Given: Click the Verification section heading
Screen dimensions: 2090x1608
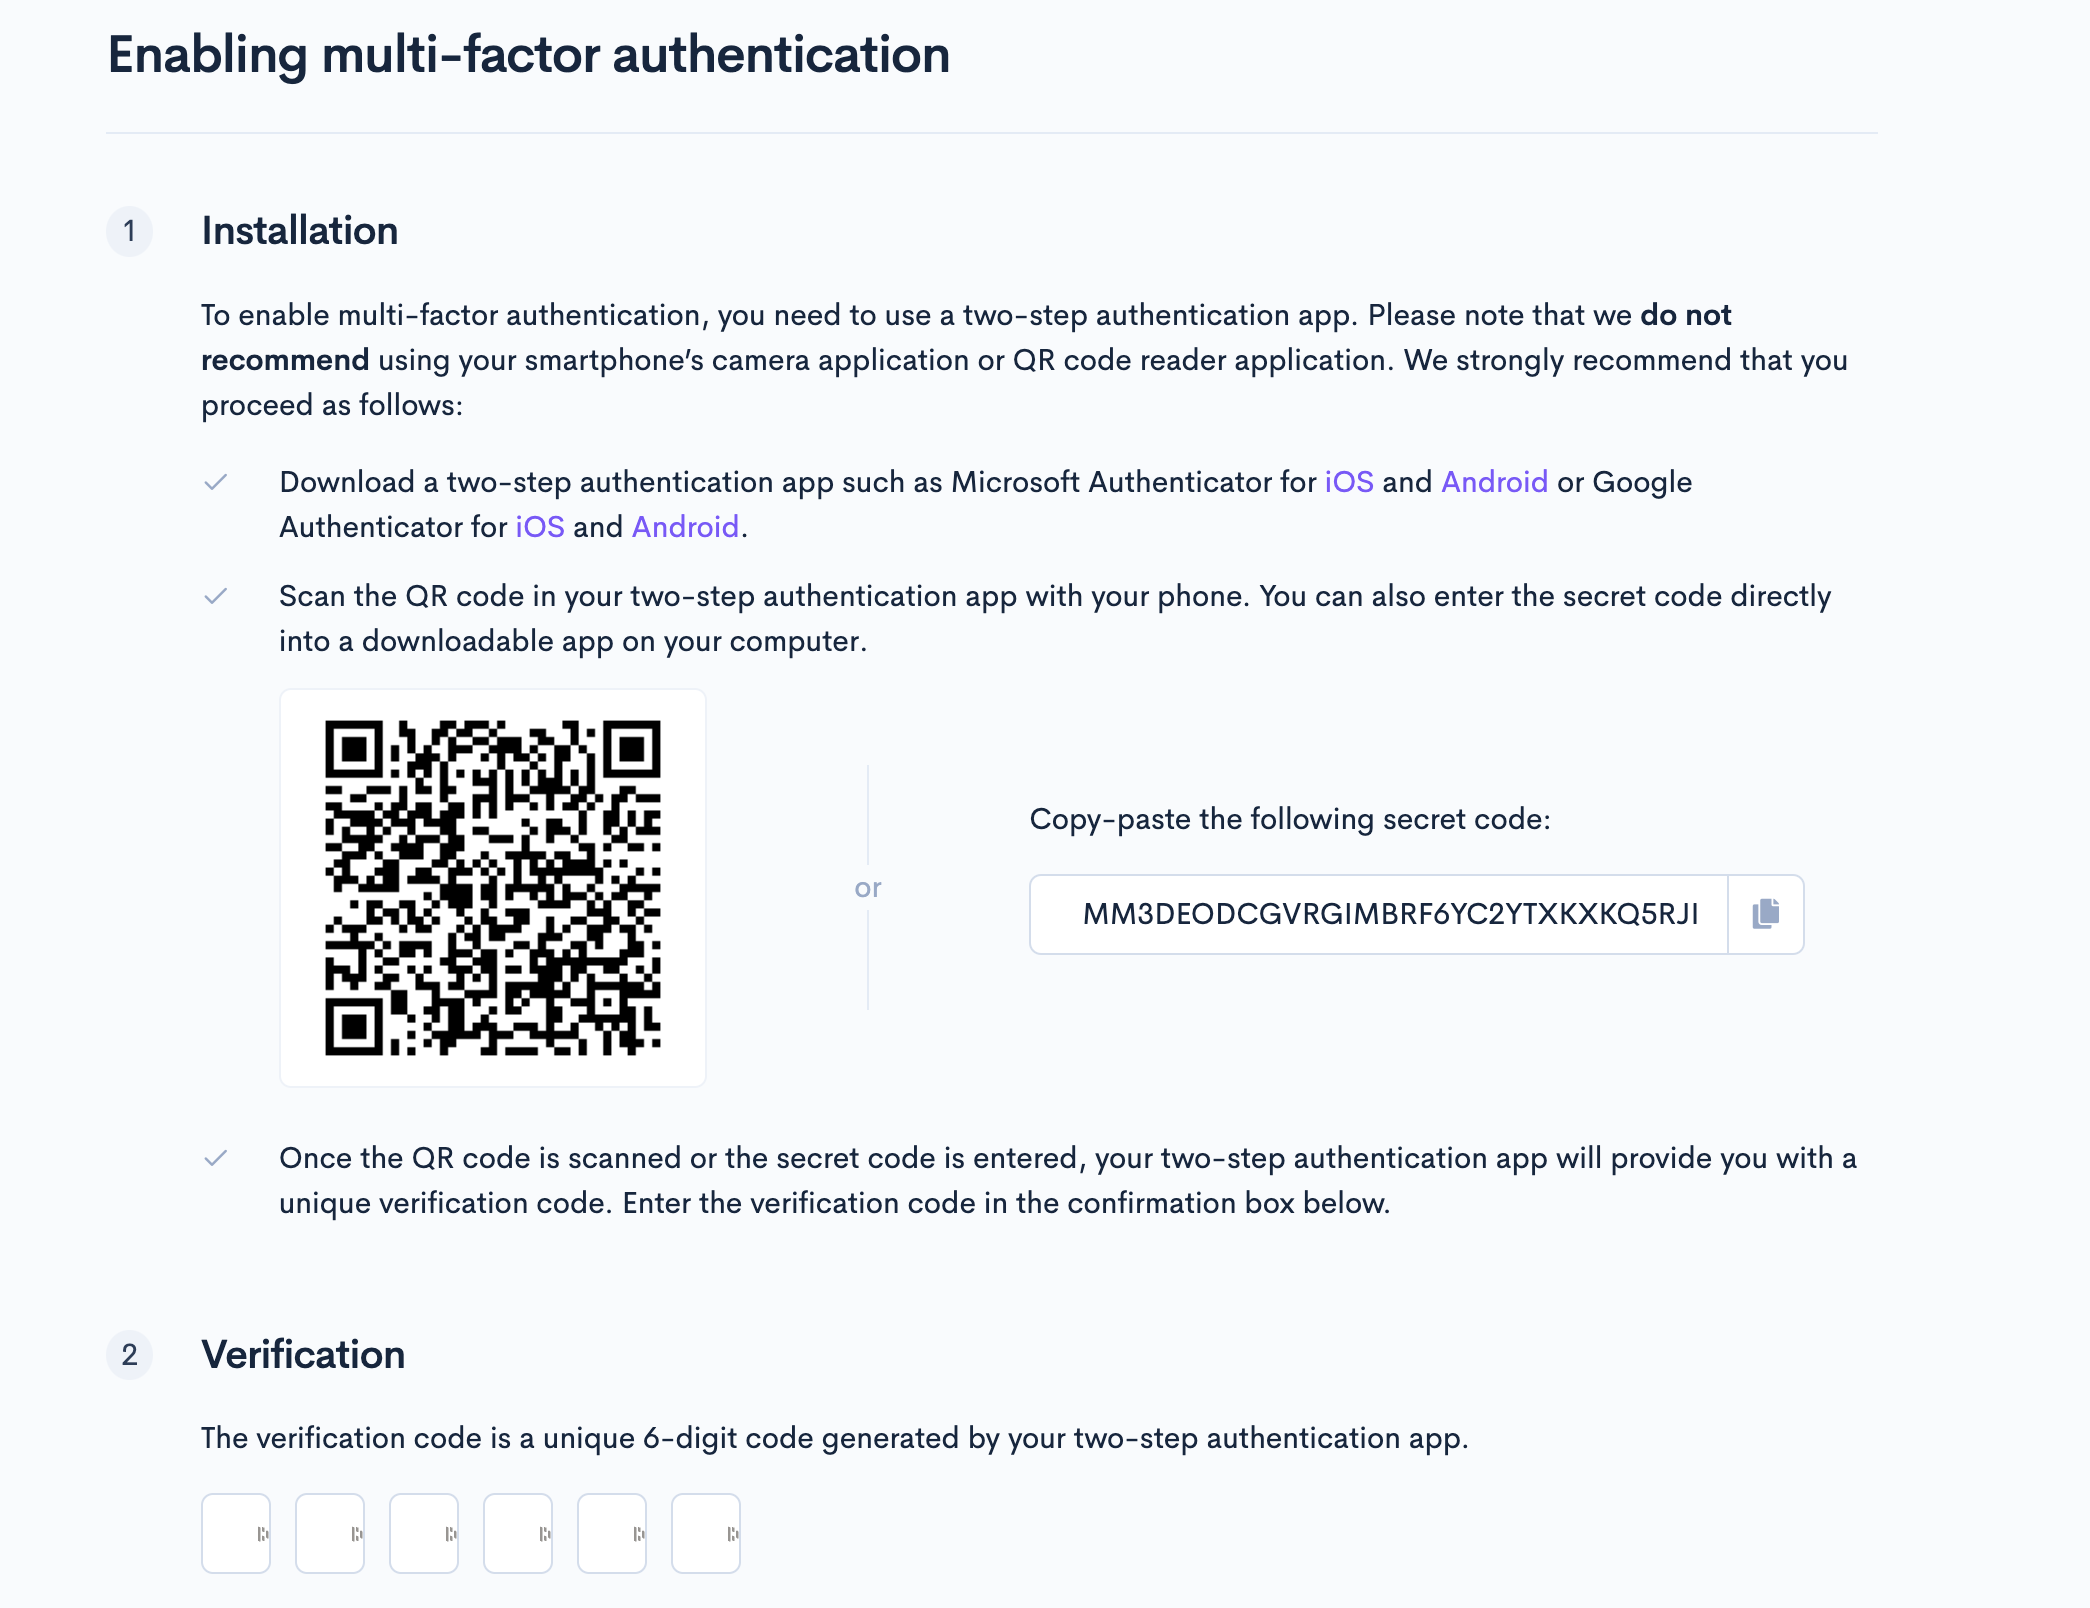Looking at the screenshot, I should (303, 1355).
